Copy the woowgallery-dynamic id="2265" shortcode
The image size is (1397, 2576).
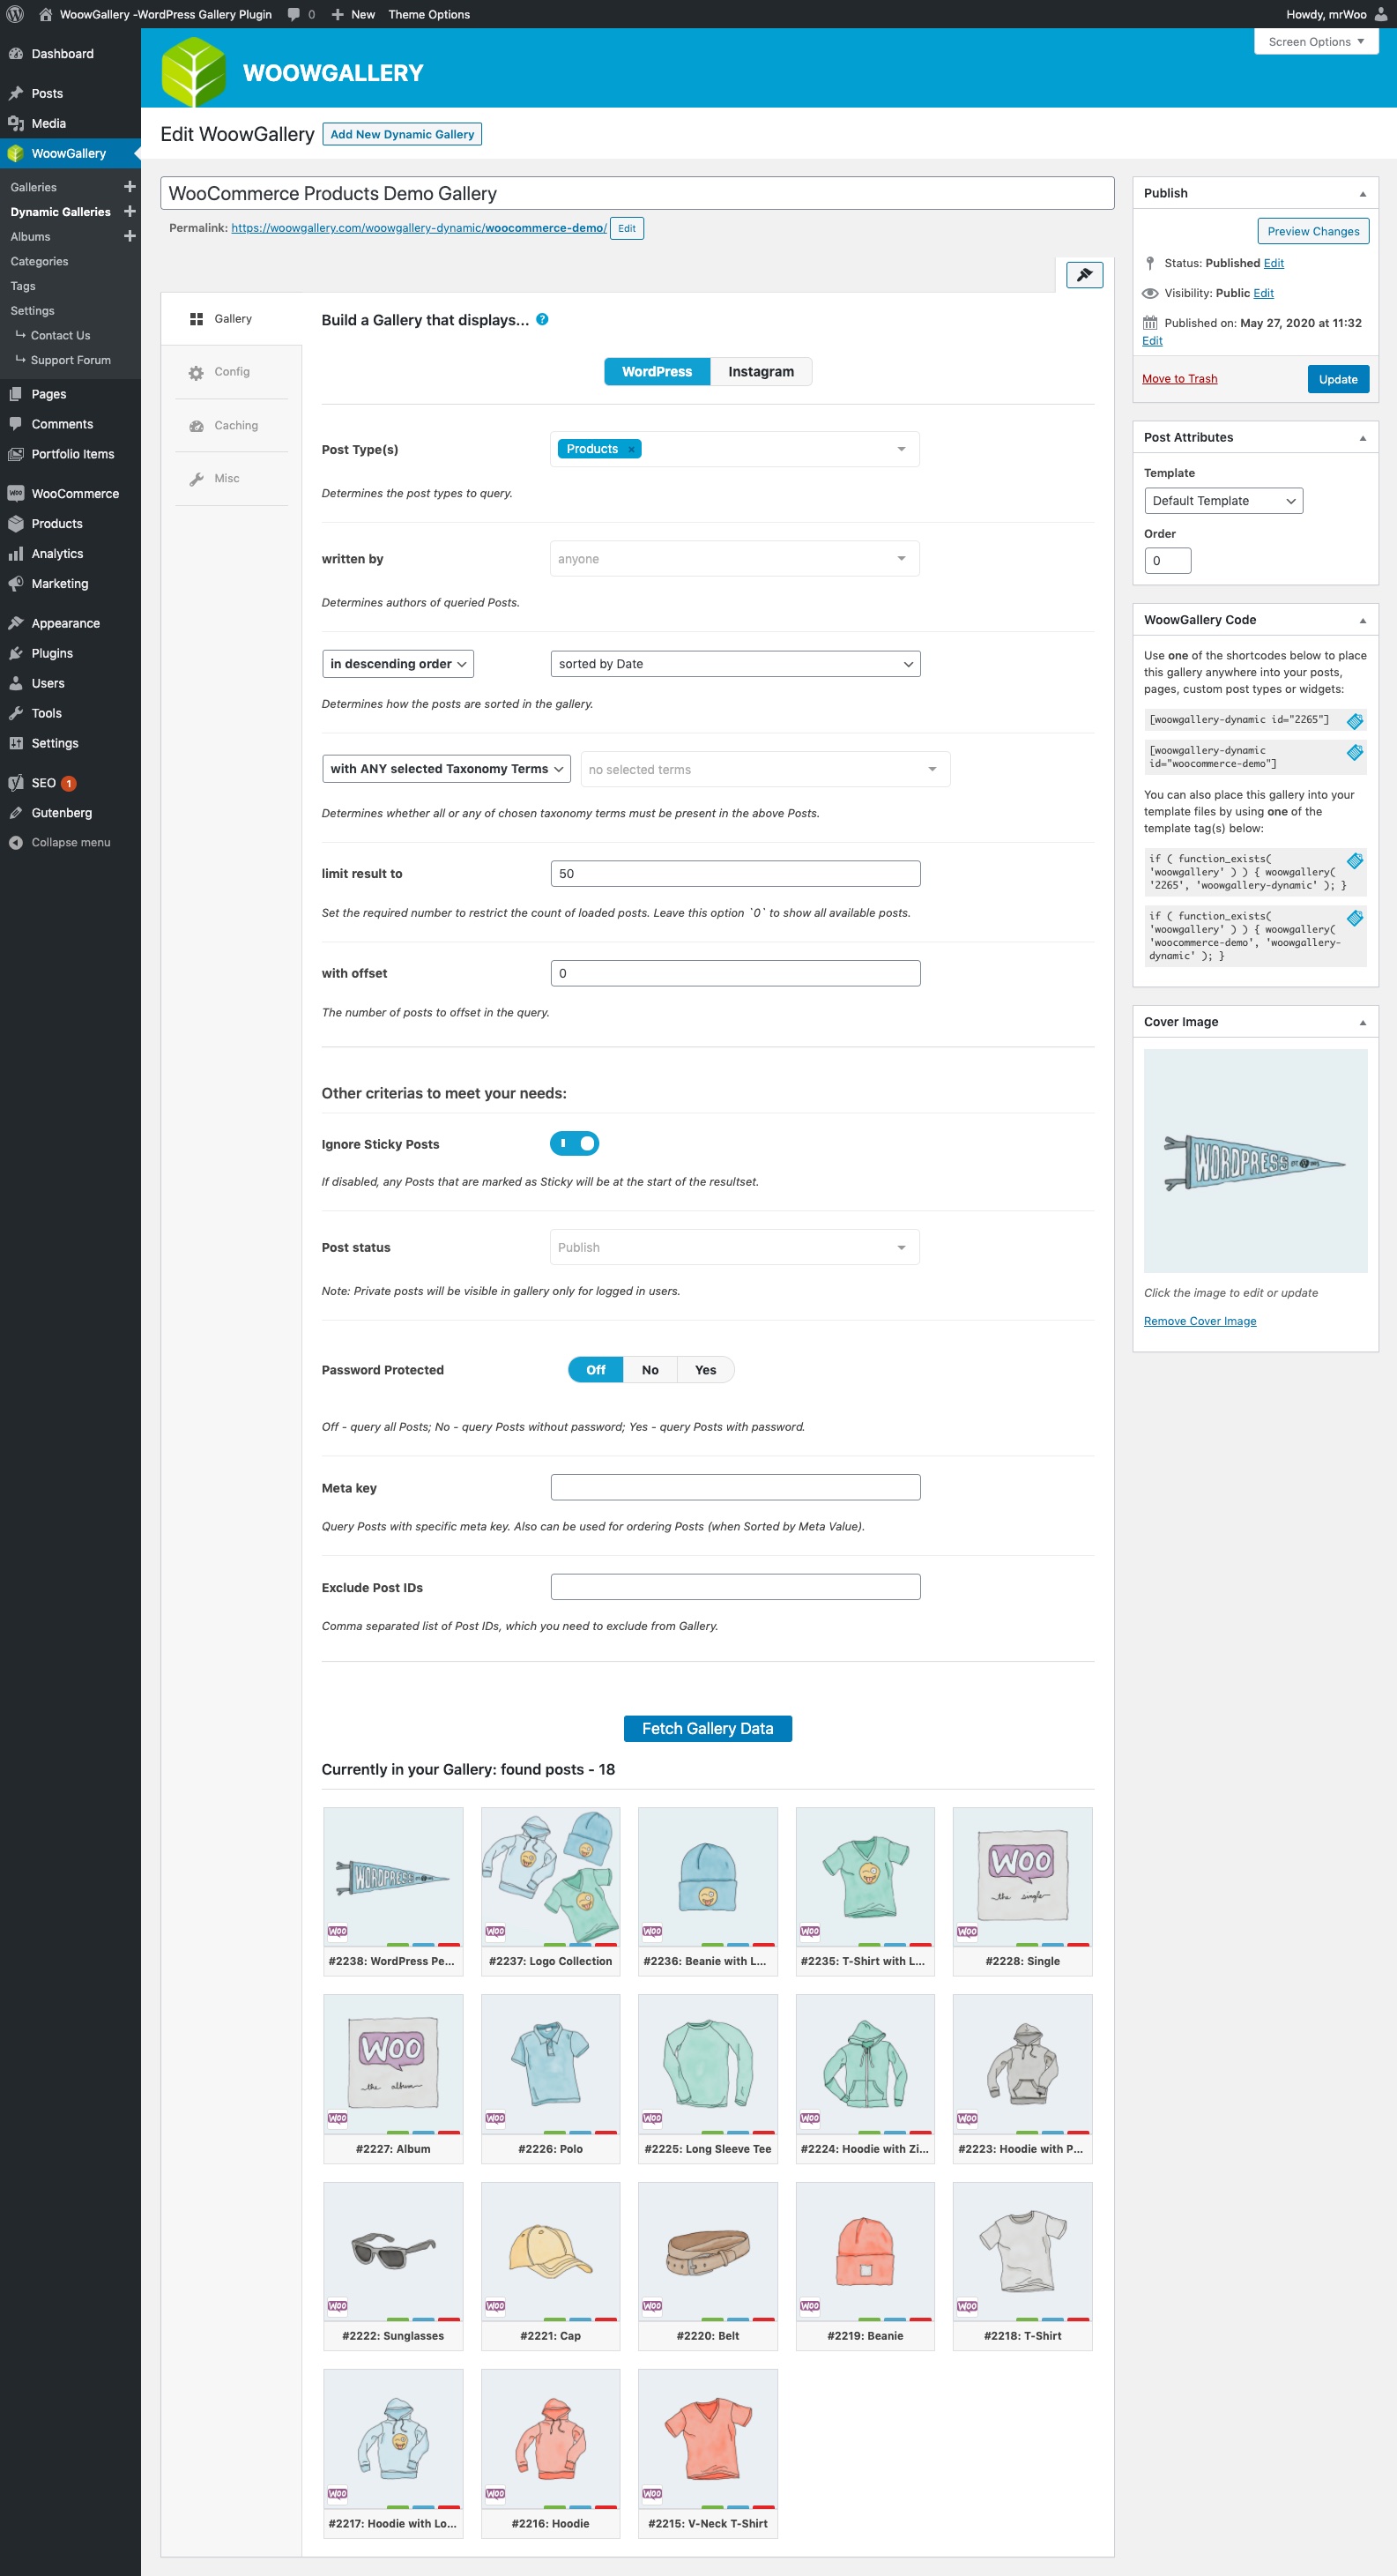click(1354, 721)
